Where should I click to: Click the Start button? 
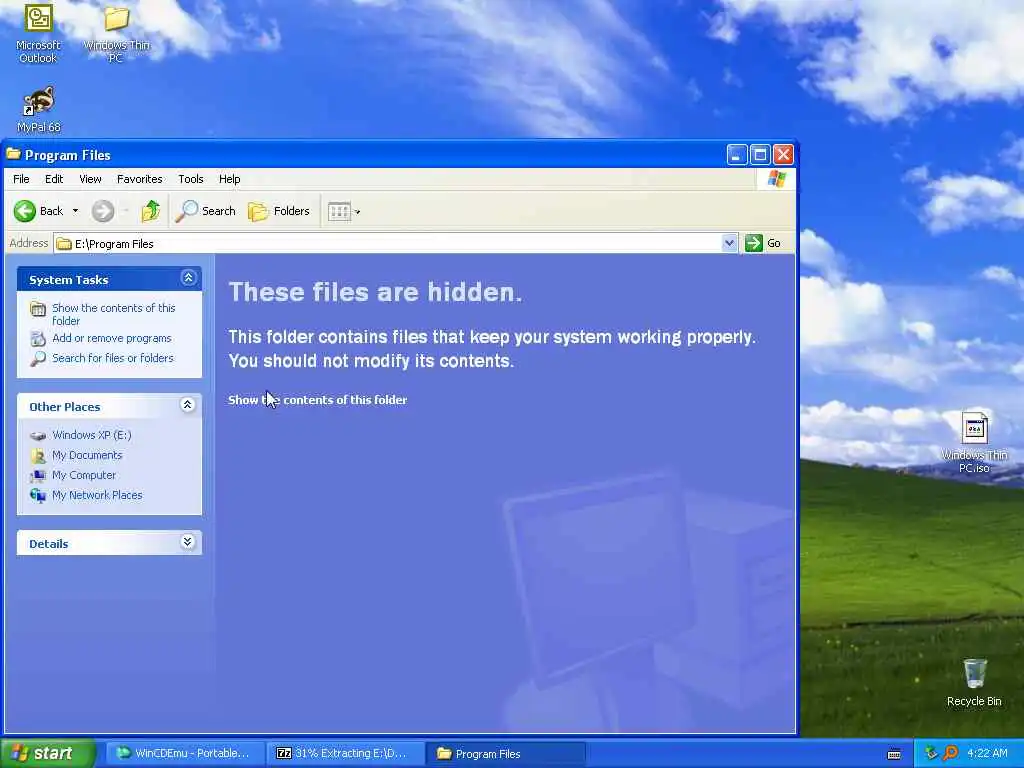point(47,753)
